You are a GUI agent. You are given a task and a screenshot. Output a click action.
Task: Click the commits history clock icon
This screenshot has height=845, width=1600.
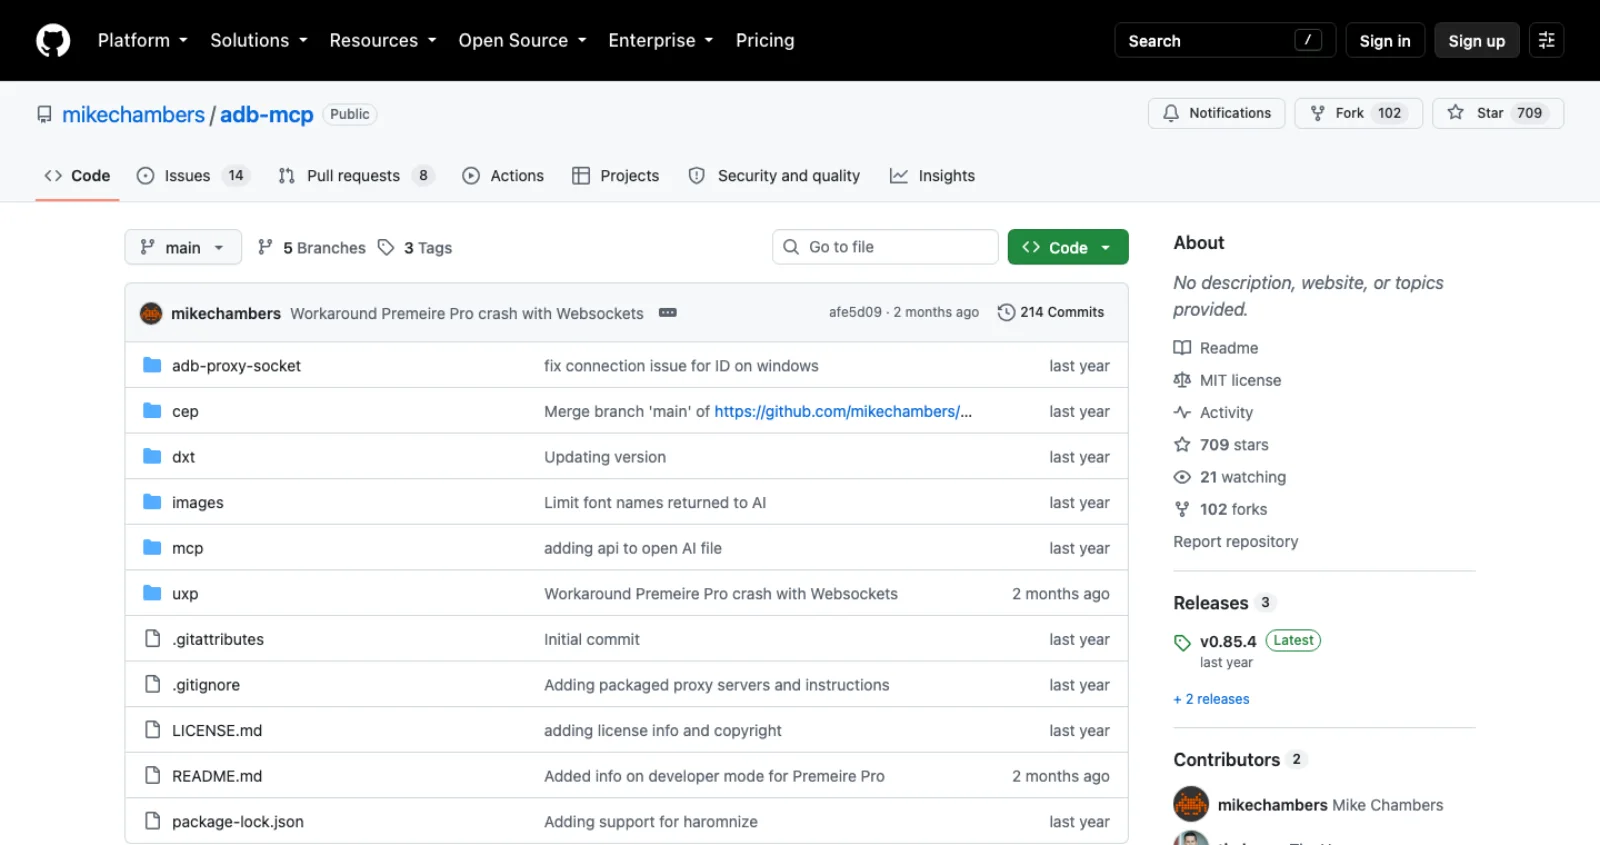pyautogui.click(x=1006, y=313)
